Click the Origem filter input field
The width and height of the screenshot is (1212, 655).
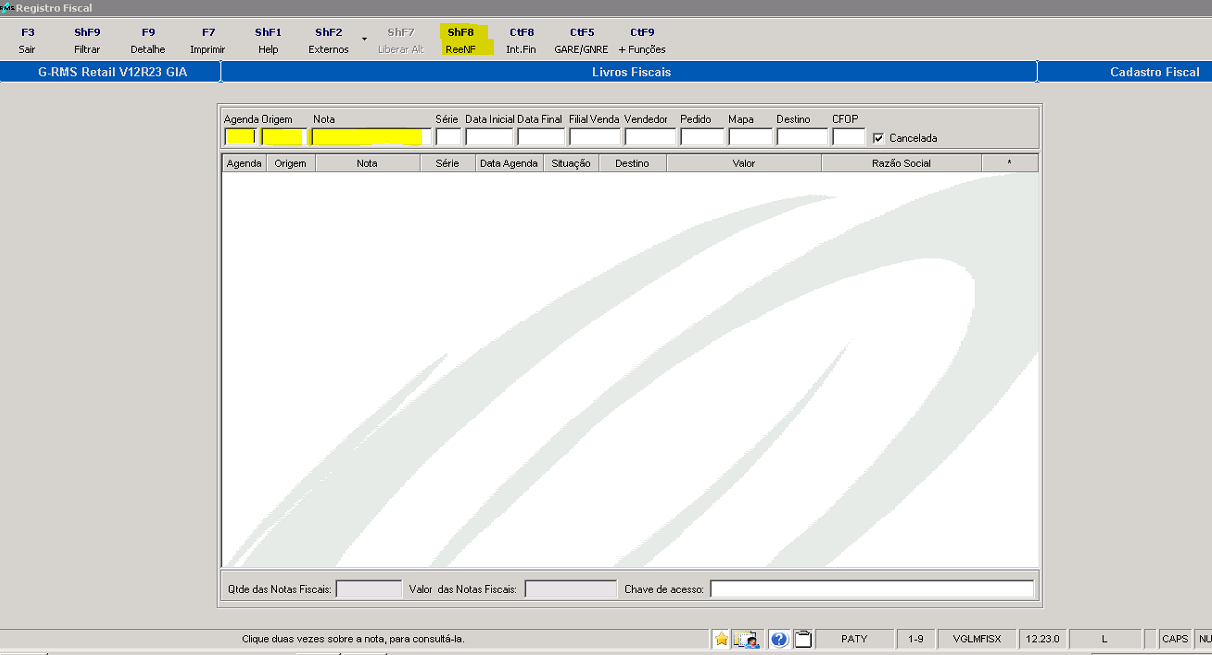coord(282,137)
